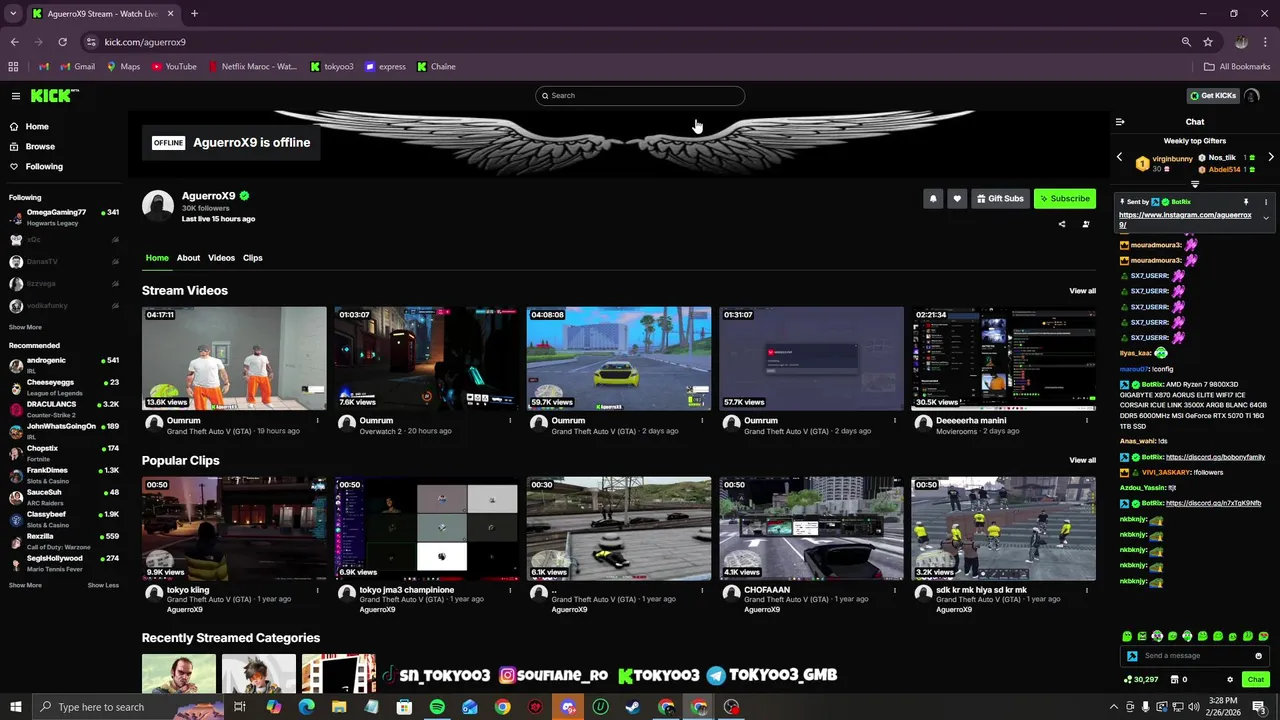View all Popular Clips

1082,460
